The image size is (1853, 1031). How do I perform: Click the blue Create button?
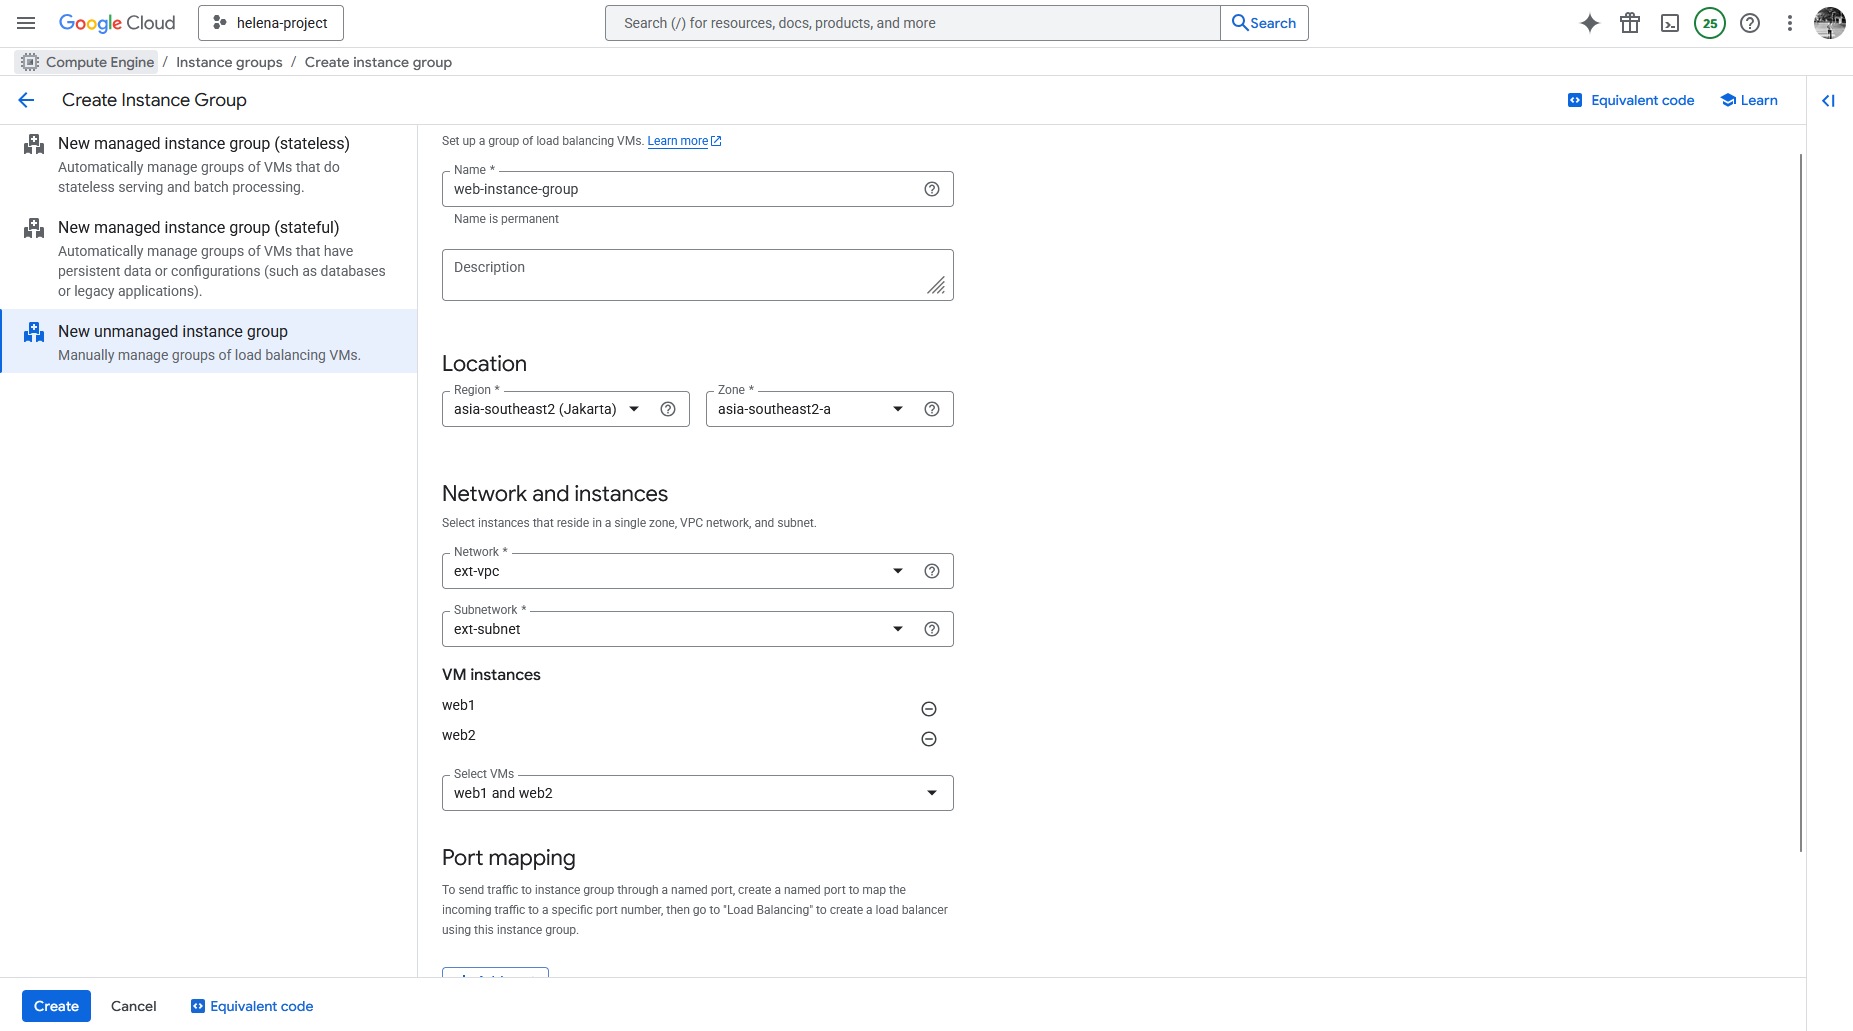56,1006
